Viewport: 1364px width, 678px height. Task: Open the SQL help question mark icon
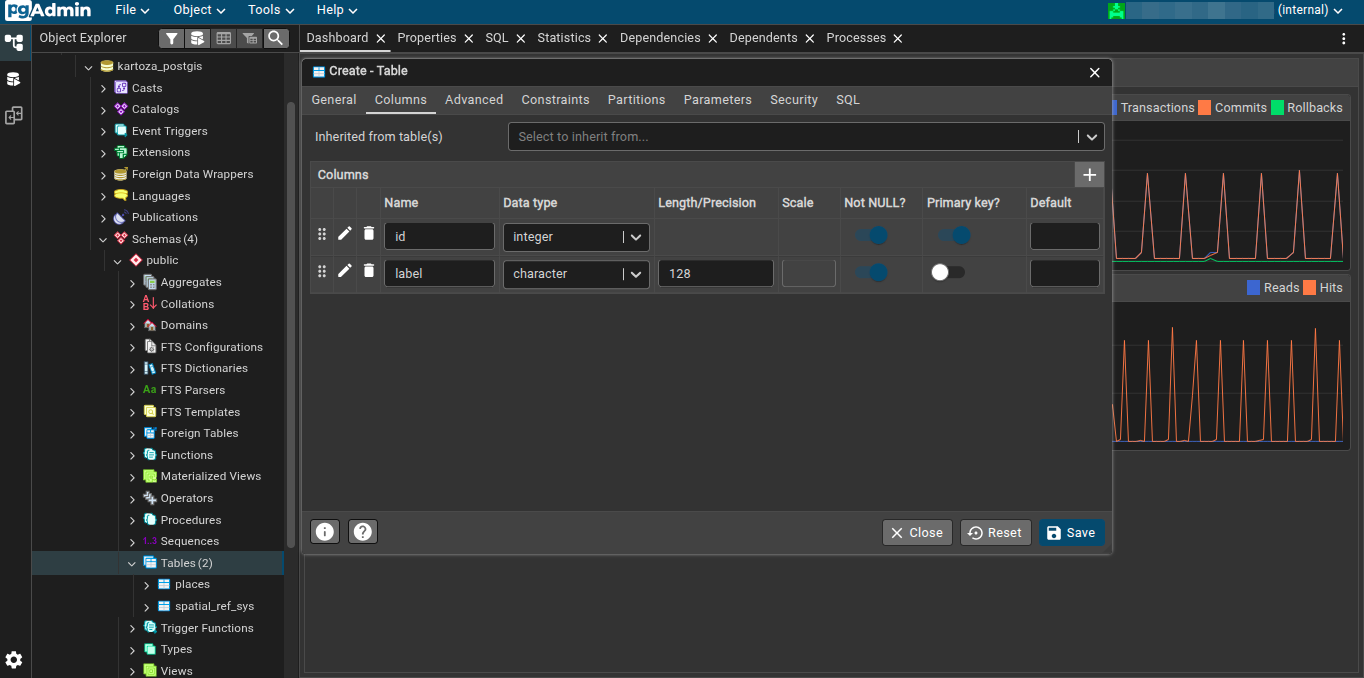click(362, 531)
